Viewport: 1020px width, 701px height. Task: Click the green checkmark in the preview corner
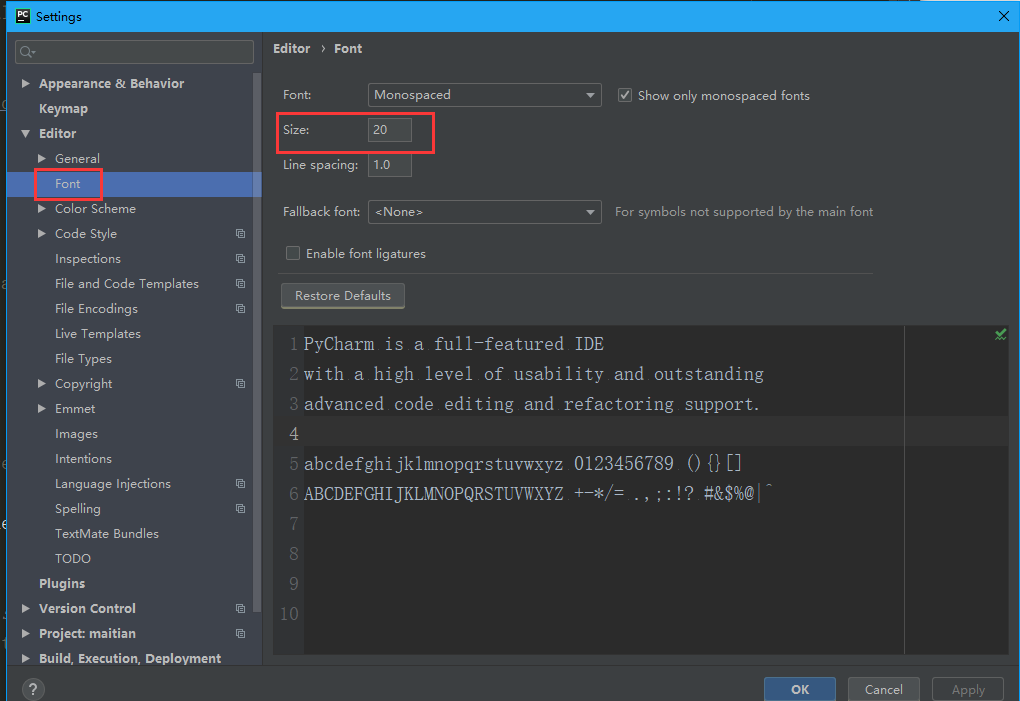pyautogui.click(x=1000, y=334)
